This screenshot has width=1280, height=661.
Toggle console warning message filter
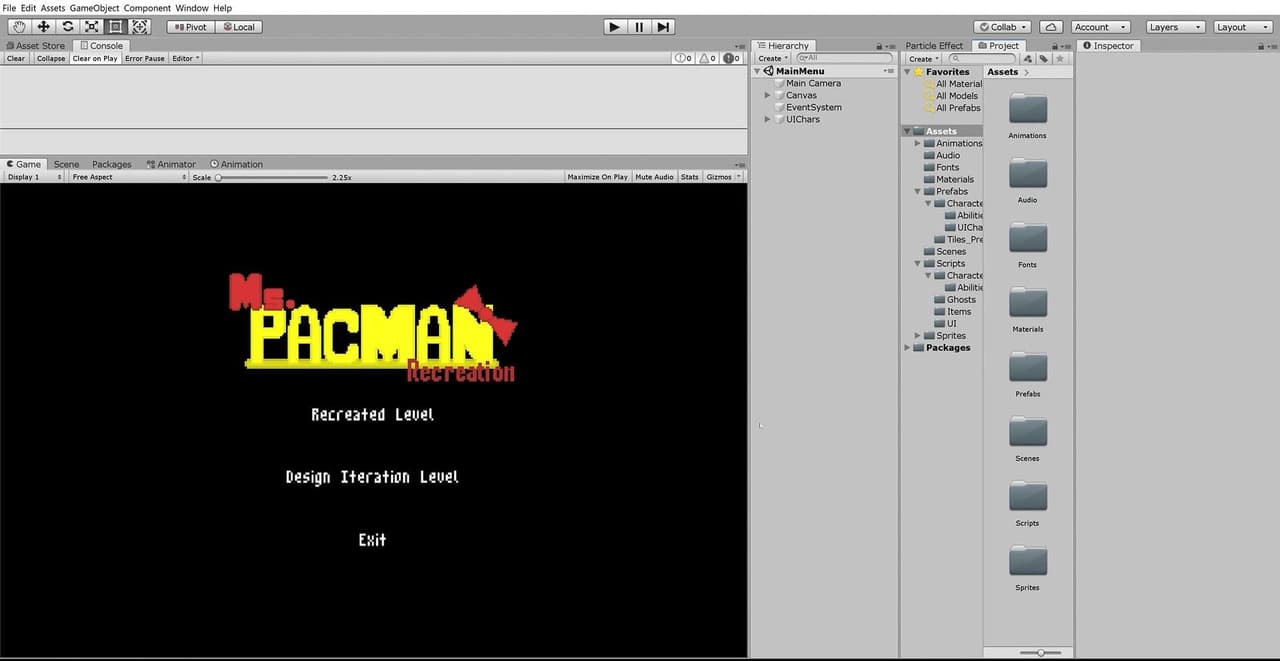708,58
